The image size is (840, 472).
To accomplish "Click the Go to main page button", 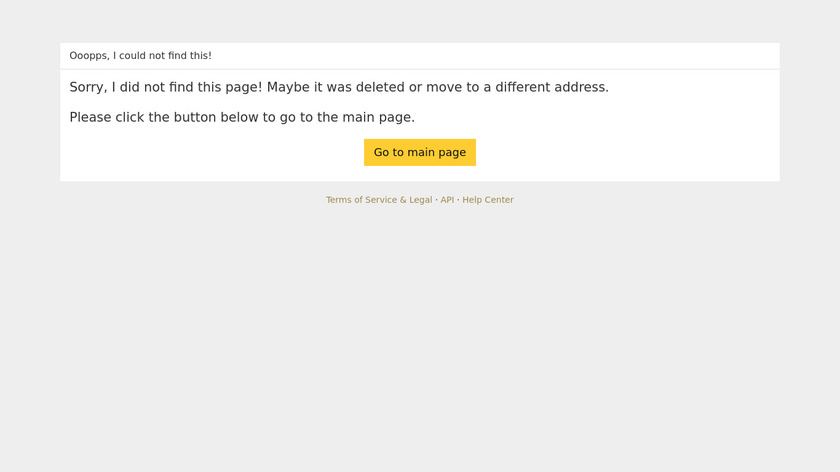I will (x=420, y=152).
